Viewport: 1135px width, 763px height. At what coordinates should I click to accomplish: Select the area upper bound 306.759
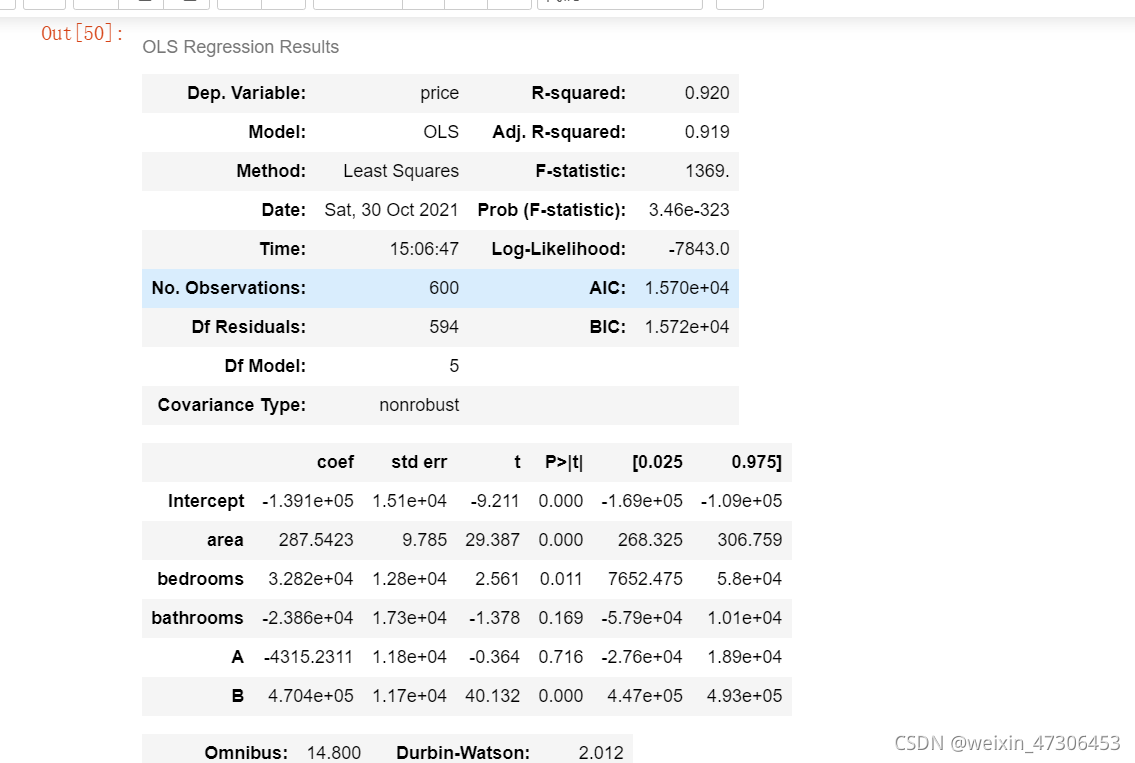click(x=749, y=541)
